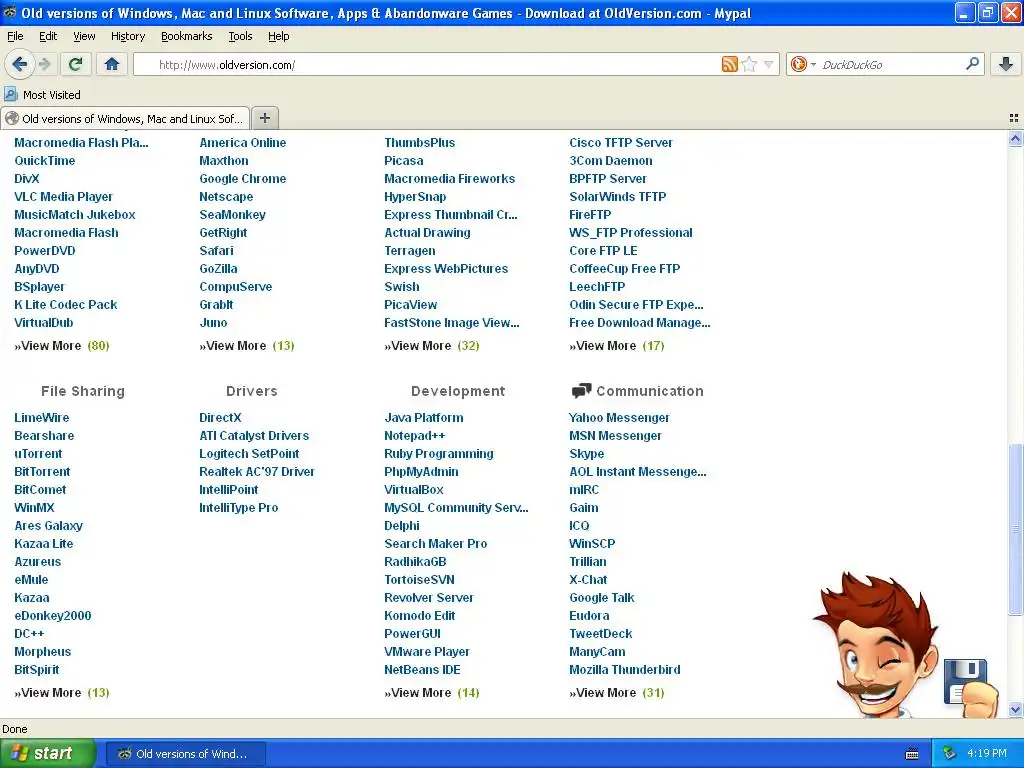
Task: Open the Notepad++ link
Action: [415, 436]
